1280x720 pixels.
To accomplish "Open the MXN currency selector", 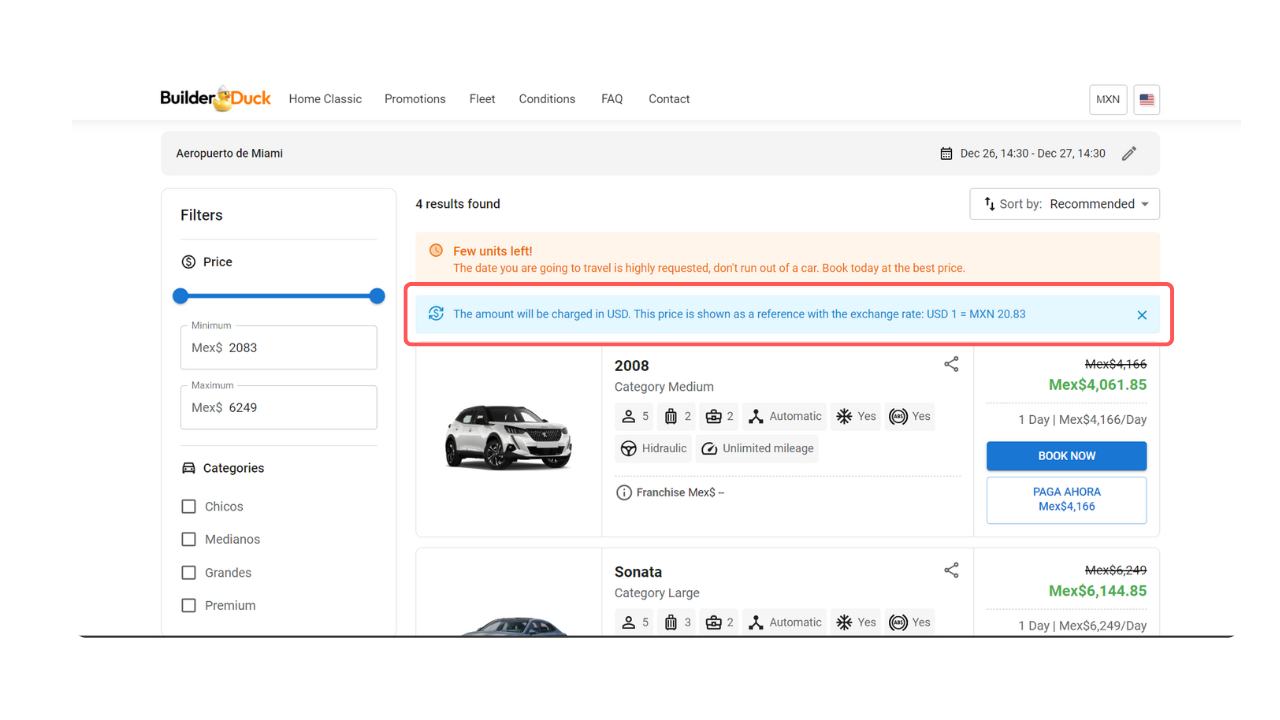I will (x=1107, y=99).
